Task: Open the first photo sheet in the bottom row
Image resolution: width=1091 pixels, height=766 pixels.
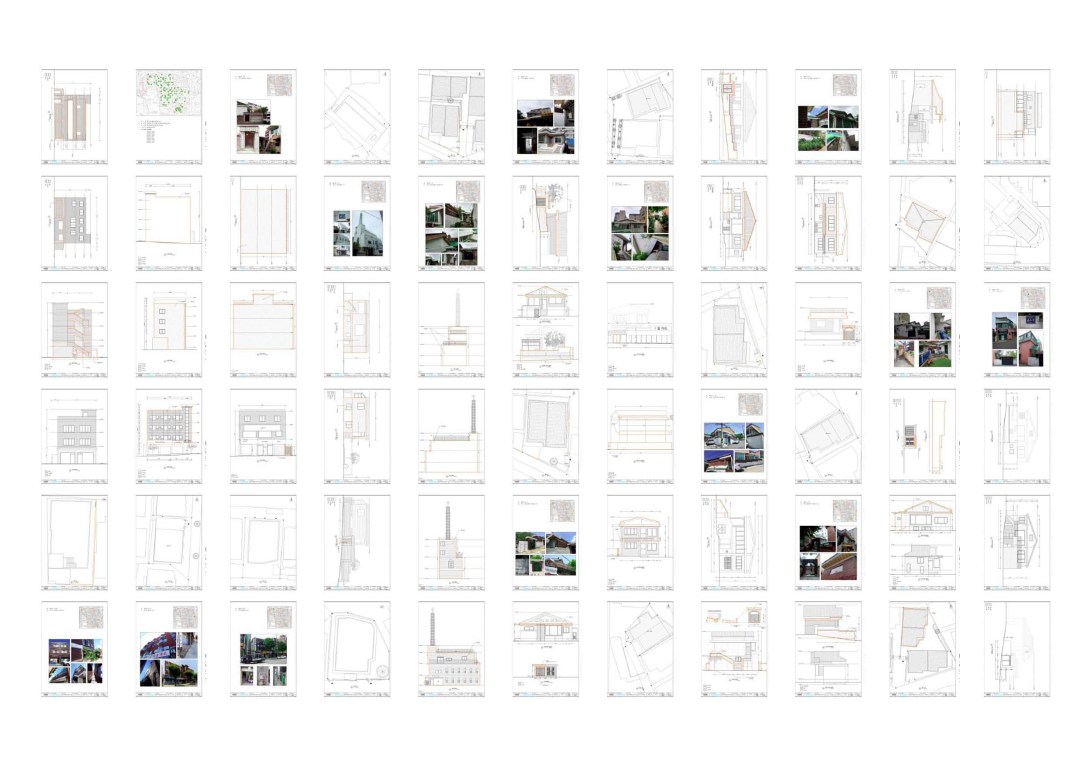Action: [x=74, y=648]
